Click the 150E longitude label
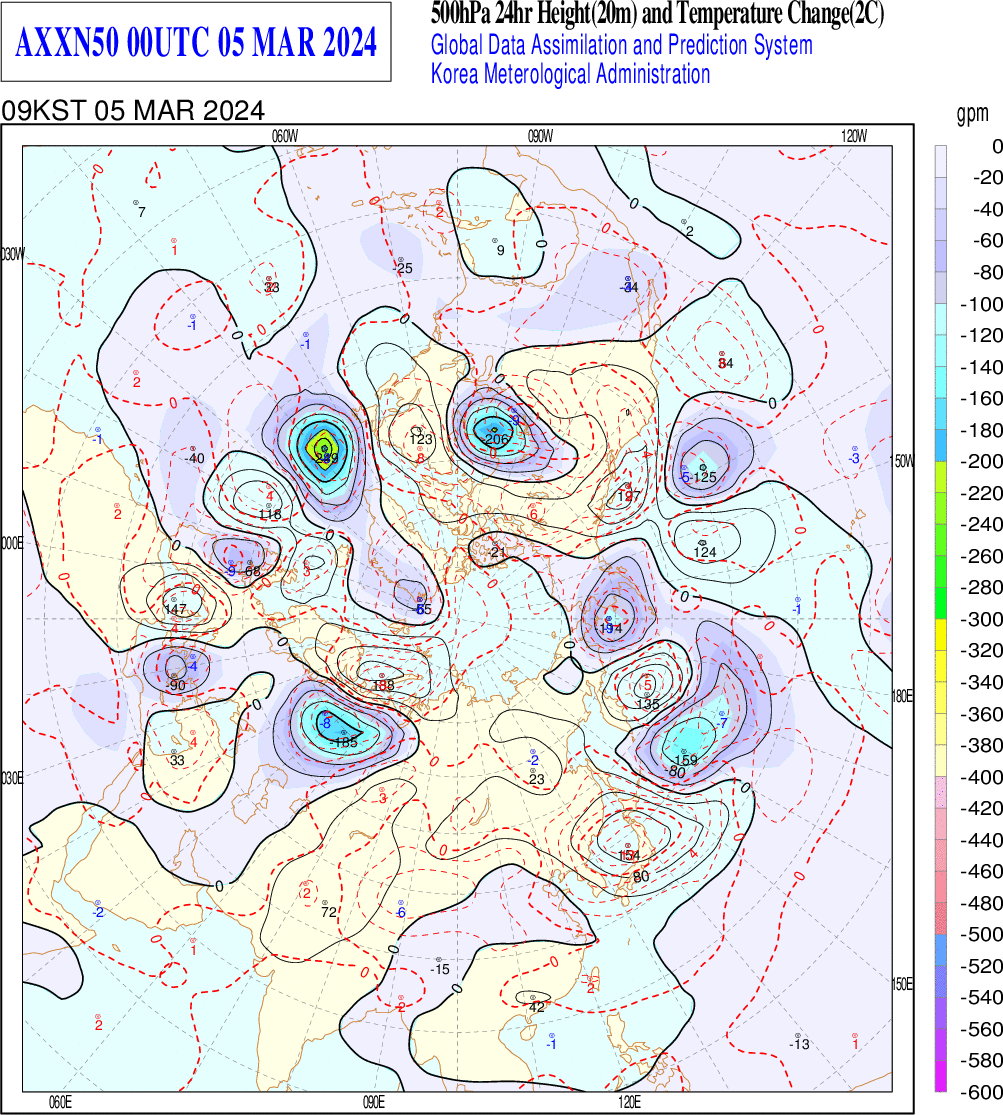The image size is (1003, 1115). (x=903, y=985)
